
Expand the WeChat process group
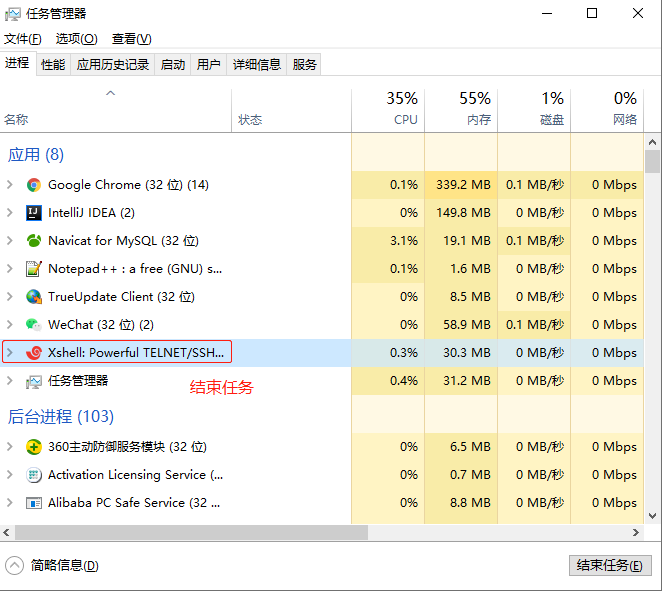point(10,324)
